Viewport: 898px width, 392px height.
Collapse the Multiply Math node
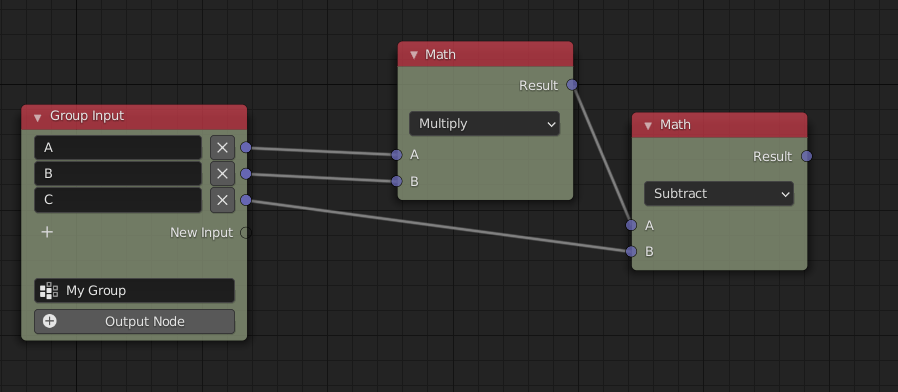pyautogui.click(x=414, y=56)
